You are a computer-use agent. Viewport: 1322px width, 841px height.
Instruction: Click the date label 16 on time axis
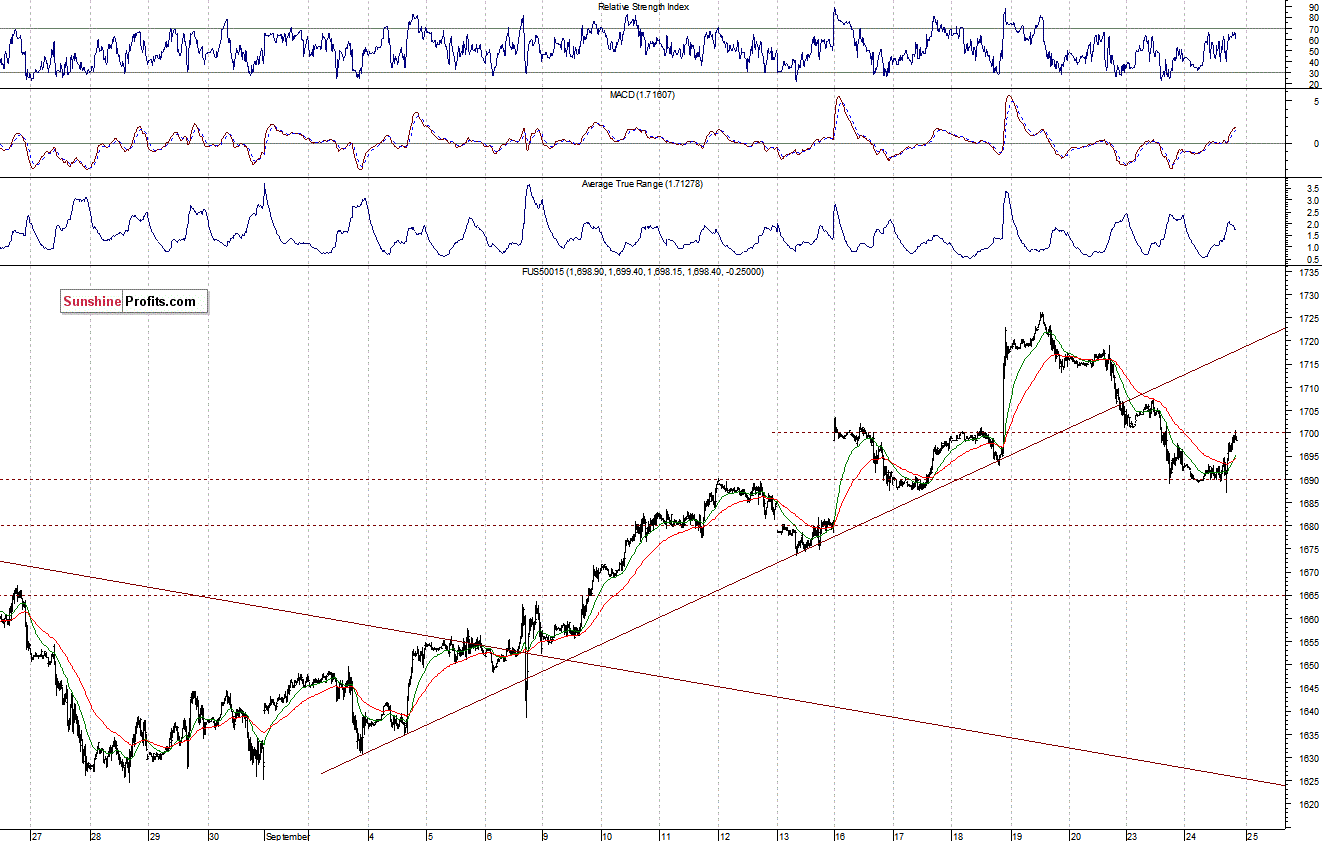(841, 835)
